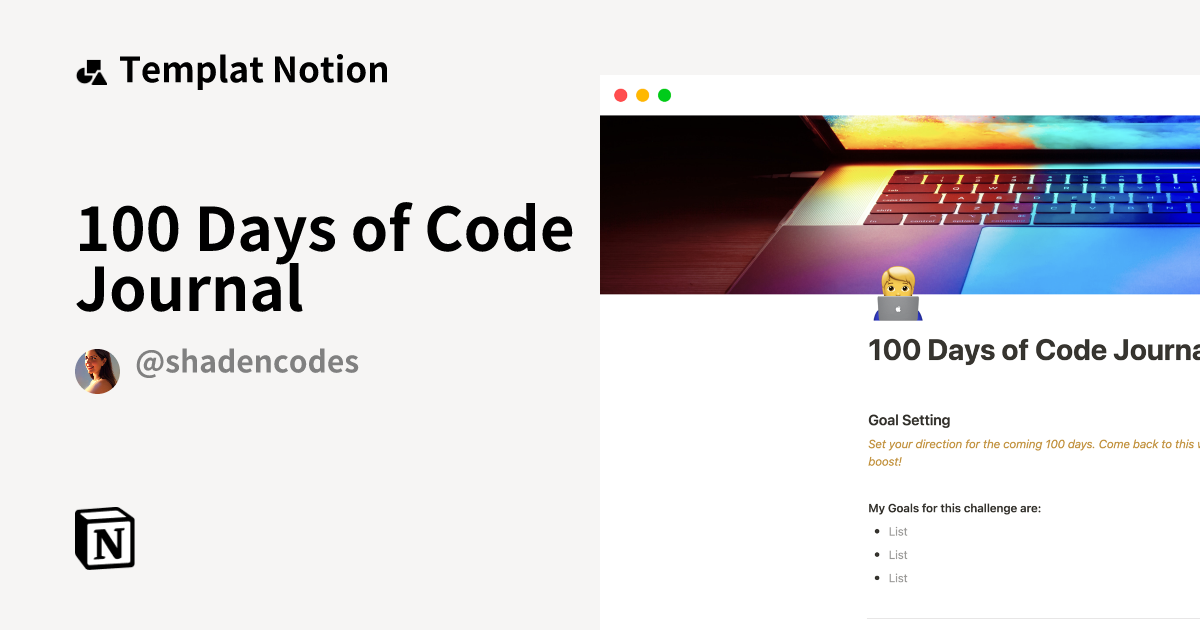Click the technologist emoji page icon

(x=898, y=295)
